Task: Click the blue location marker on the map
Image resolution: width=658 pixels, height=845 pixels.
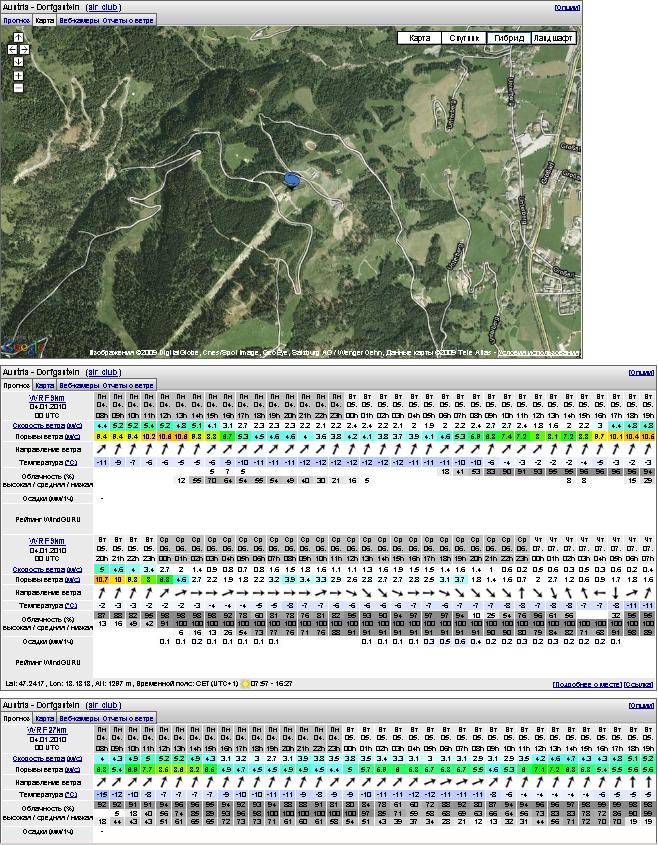Action: (292, 179)
